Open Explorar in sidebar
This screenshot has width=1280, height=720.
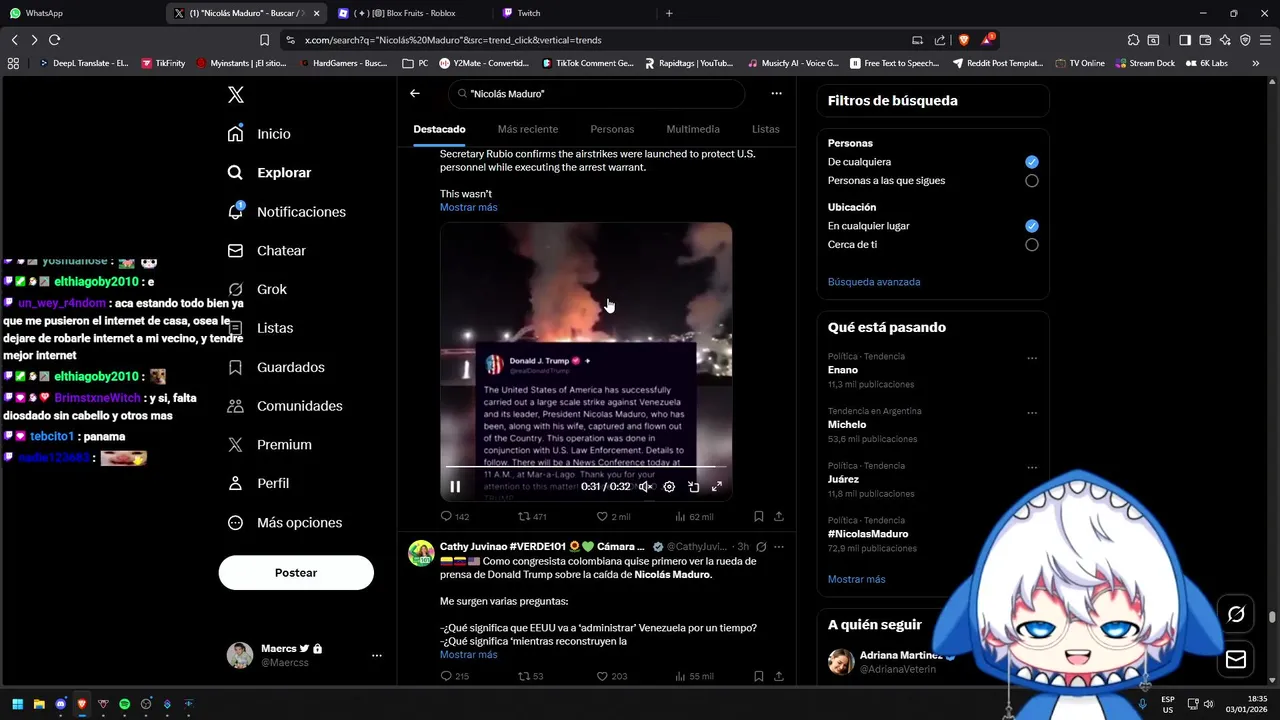[x=270, y=173]
